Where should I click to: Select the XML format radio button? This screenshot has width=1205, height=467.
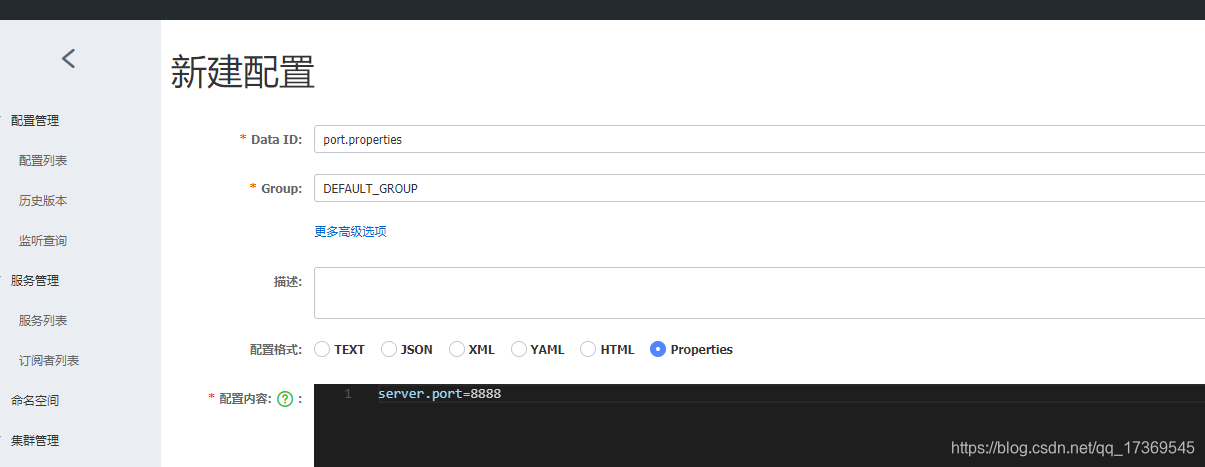pyautogui.click(x=457, y=349)
